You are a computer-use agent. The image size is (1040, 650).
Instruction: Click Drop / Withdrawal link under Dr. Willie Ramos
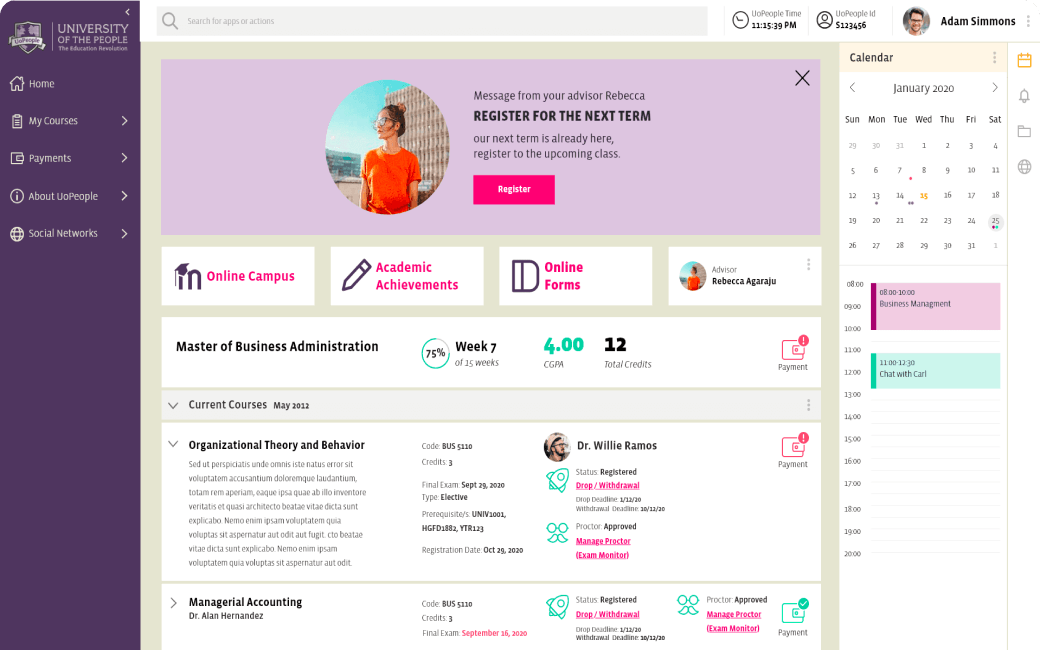608,486
